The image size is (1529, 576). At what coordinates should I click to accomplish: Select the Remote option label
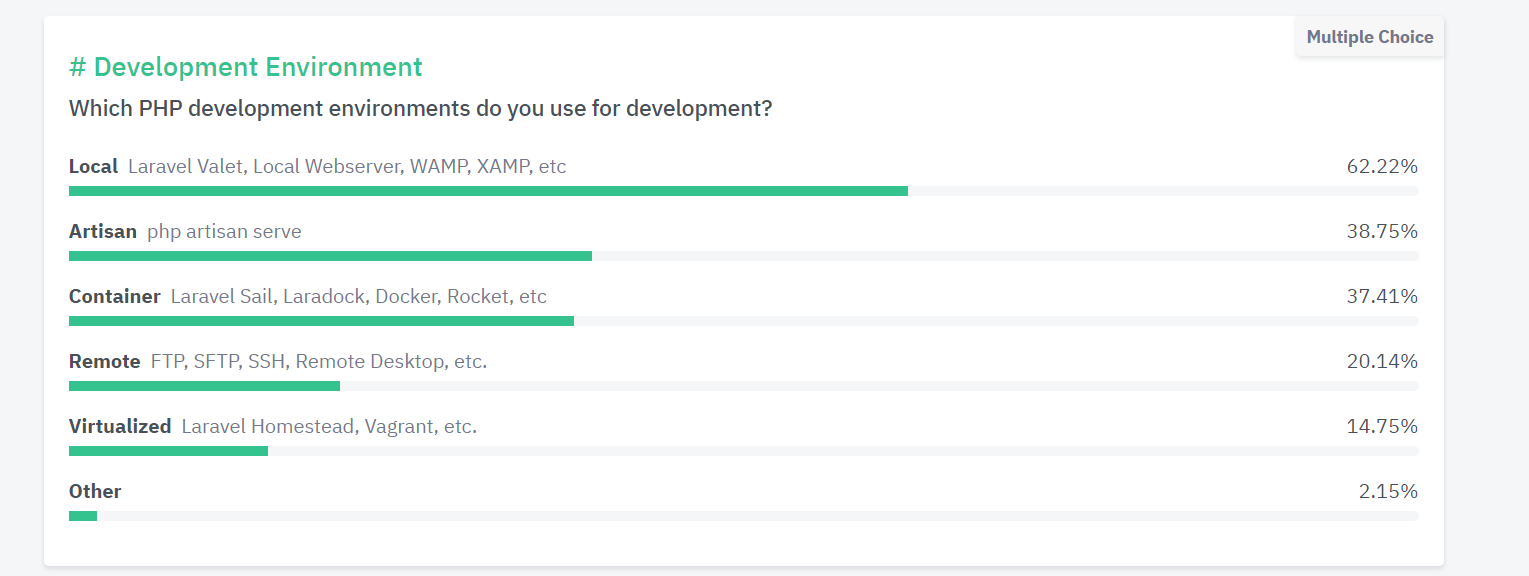(x=105, y=361)
